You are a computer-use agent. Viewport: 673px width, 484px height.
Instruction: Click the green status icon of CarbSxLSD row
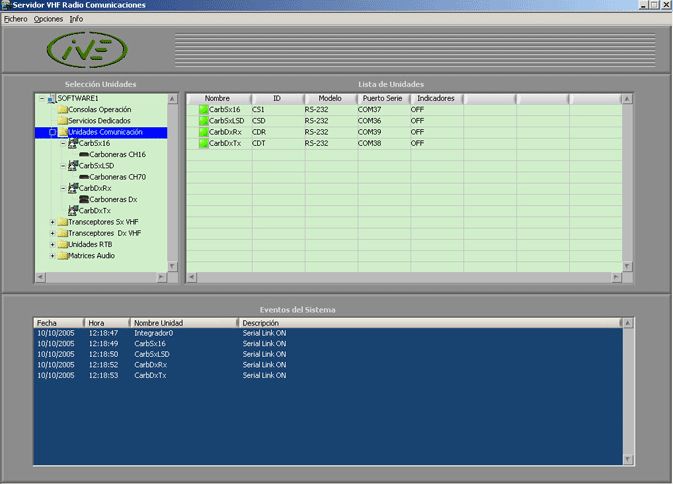pos(203,121)
